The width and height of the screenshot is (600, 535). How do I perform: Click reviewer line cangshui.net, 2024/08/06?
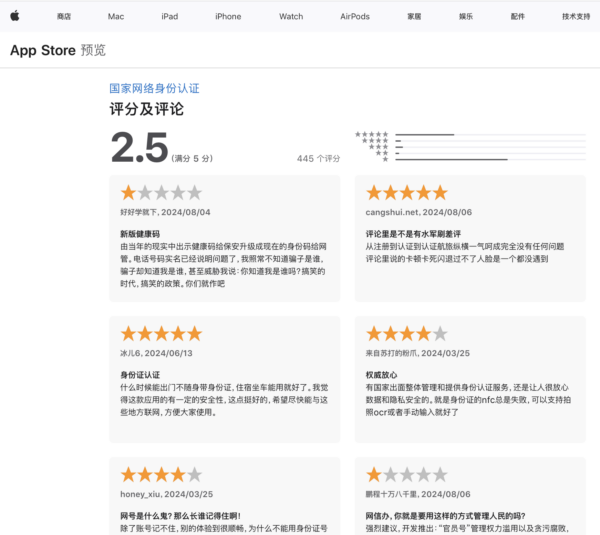point(419,212)
